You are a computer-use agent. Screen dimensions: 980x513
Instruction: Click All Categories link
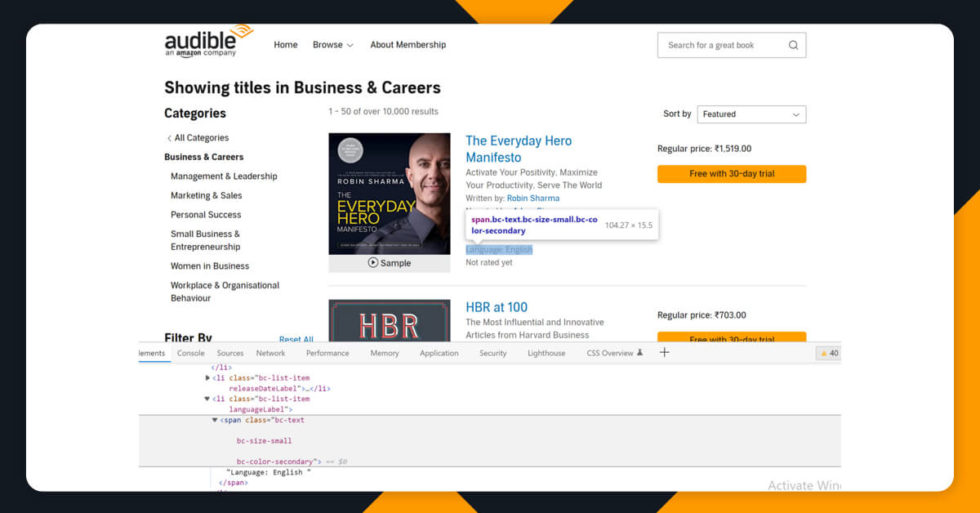[201, 138]
